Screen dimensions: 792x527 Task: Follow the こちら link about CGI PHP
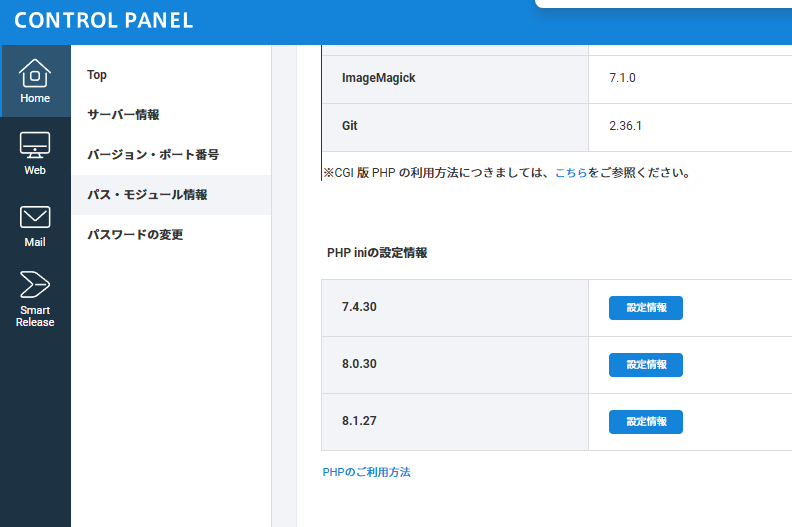(x=571, y=173)
